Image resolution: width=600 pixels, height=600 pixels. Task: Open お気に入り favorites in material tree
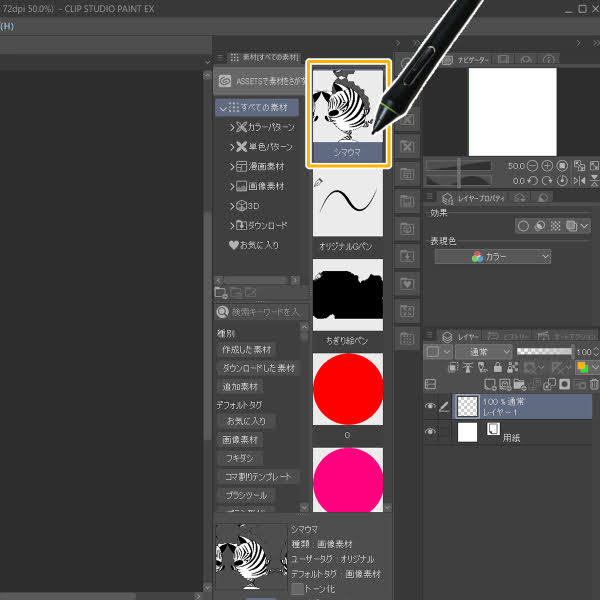tap(254, 245)
